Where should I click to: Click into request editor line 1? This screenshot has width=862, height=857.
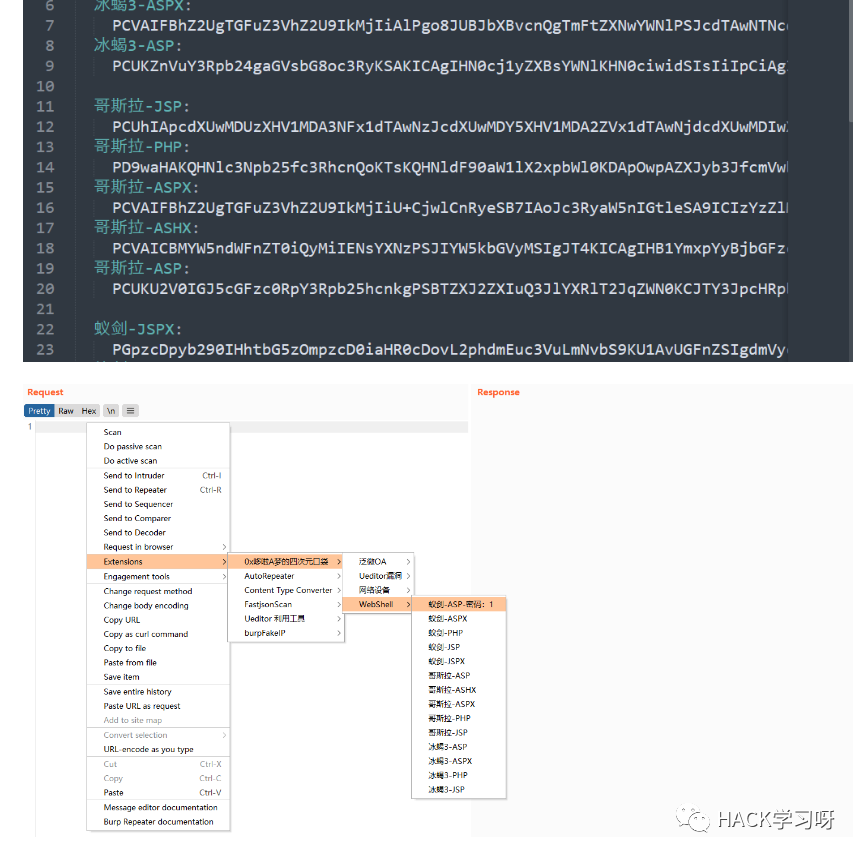click(252, 427)
